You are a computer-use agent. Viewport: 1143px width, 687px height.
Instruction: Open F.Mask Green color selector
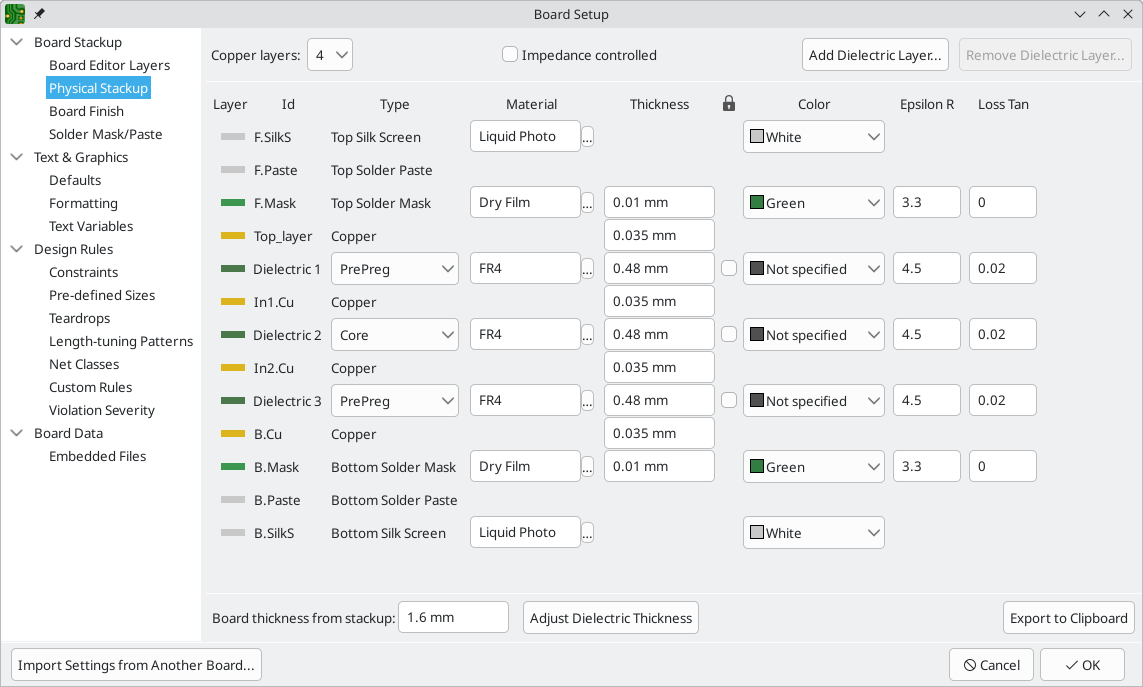813,203
